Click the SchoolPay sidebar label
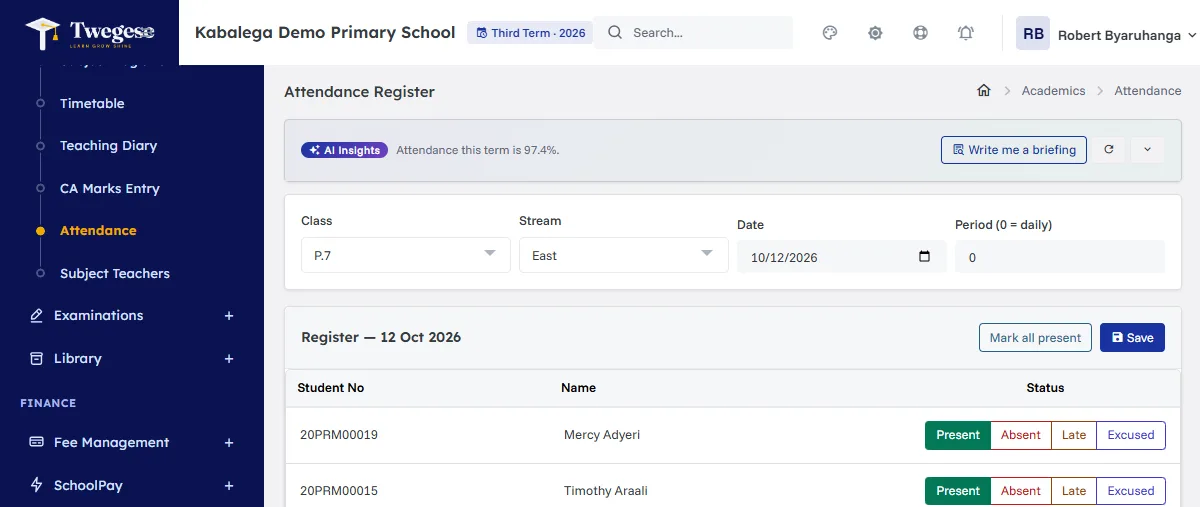Image resolution: width=1200 pixels, height=507 pixels. (x=88, y=485)
